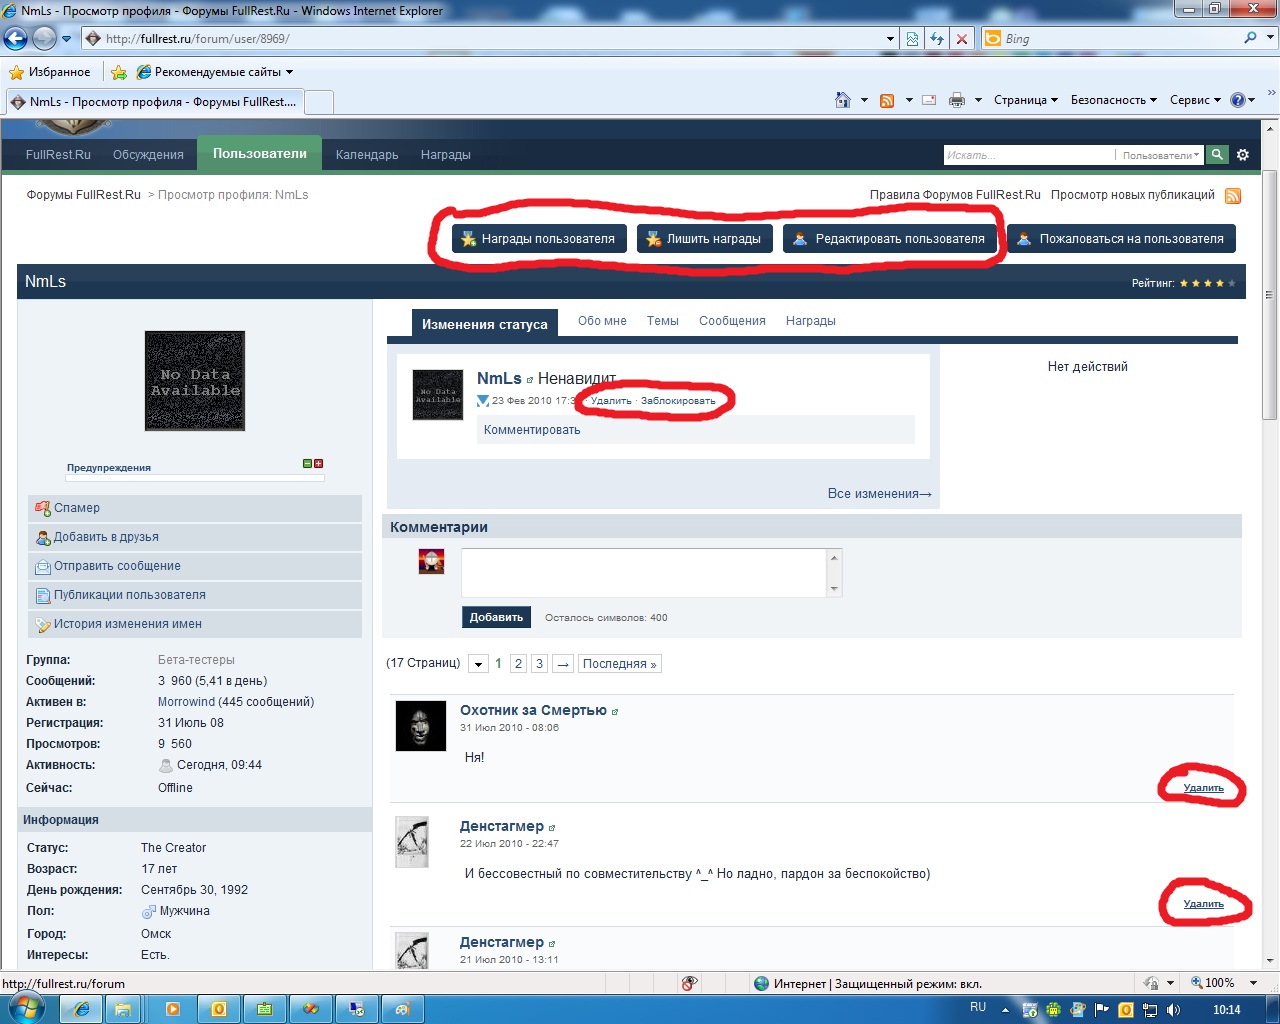
Task: Click the IE browser home icon
Action: point(843,100)
